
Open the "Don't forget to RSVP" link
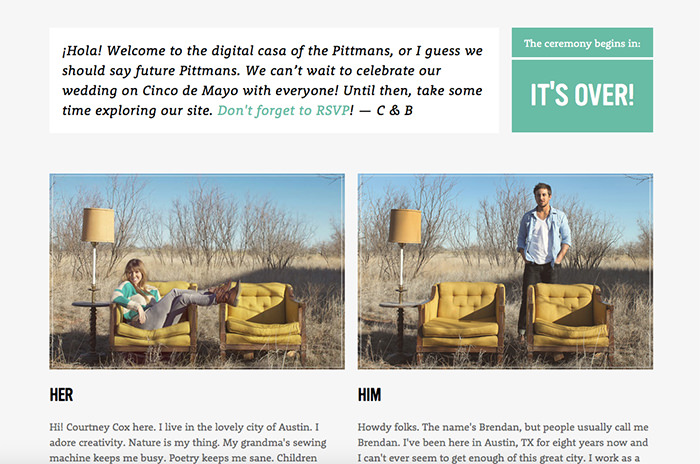click(283, 110)
